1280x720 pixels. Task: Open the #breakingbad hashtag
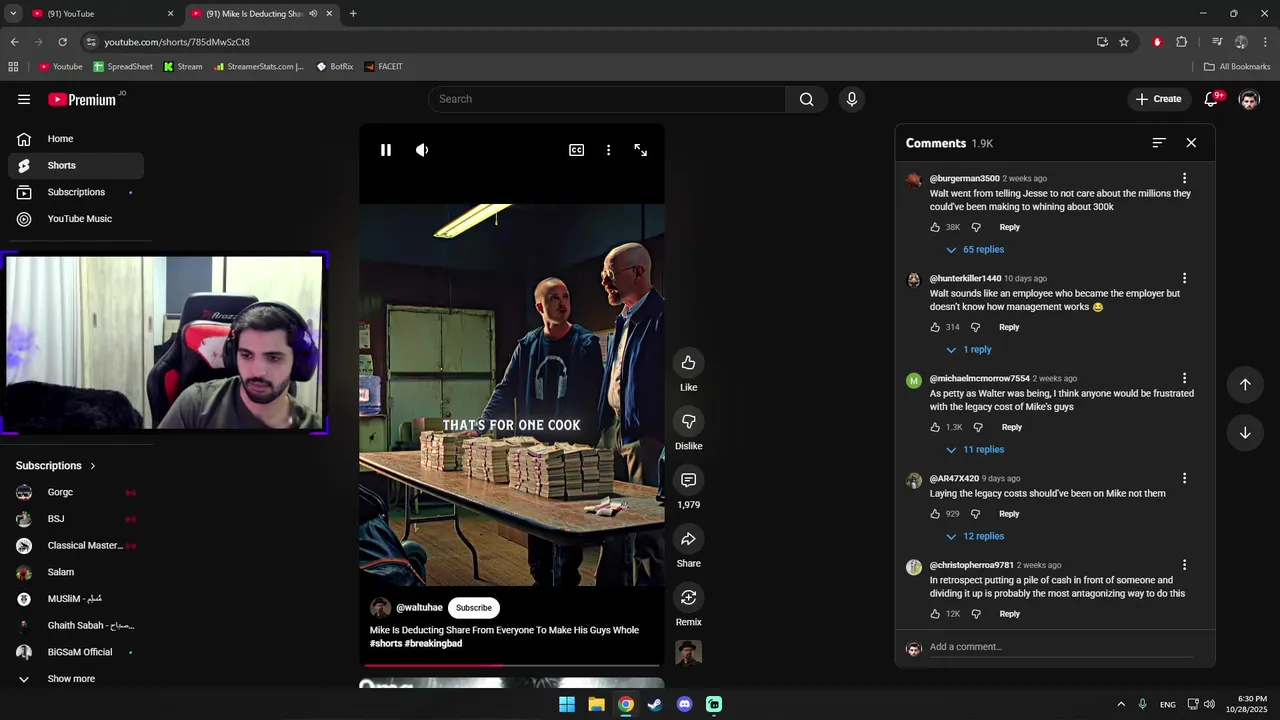433,644
